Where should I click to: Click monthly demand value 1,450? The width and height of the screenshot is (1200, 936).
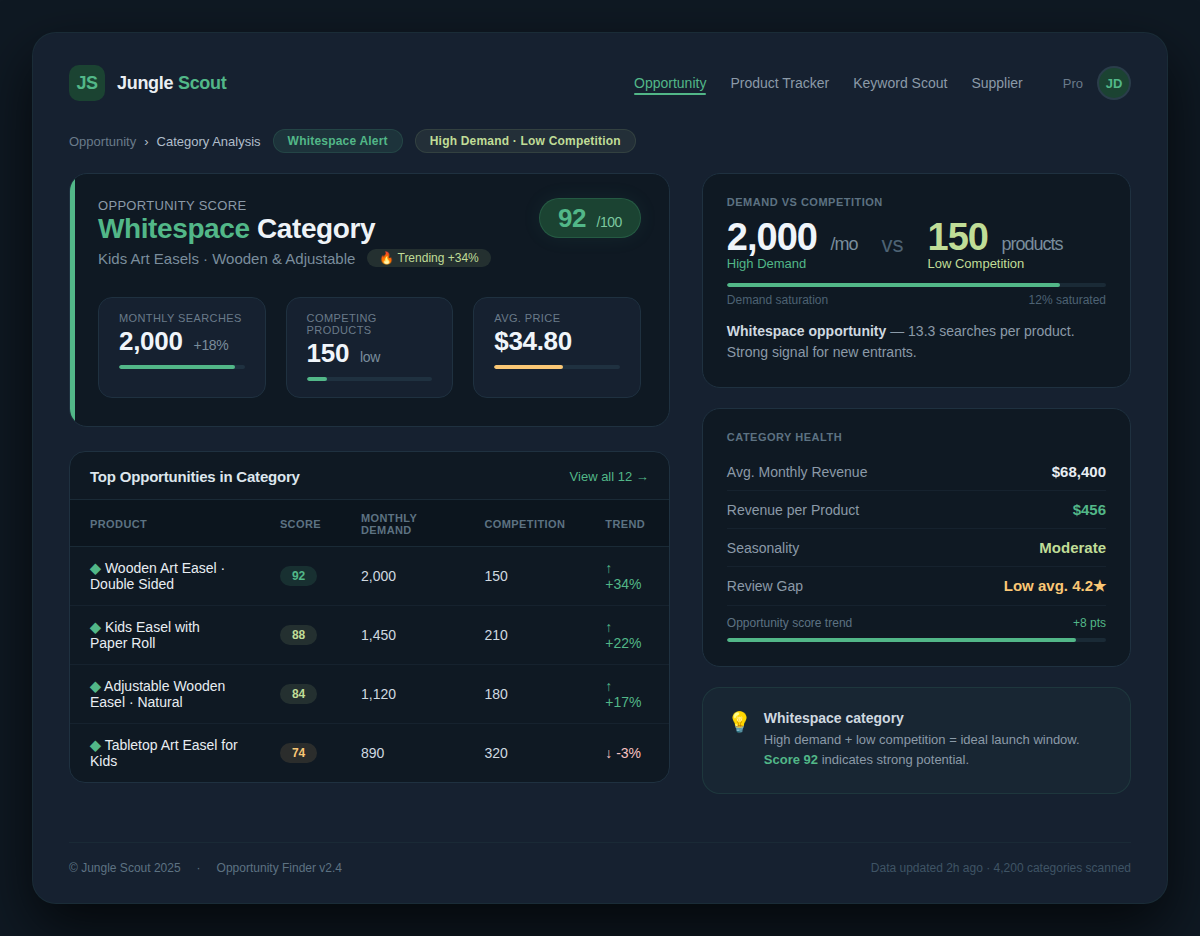click(378, 635)
